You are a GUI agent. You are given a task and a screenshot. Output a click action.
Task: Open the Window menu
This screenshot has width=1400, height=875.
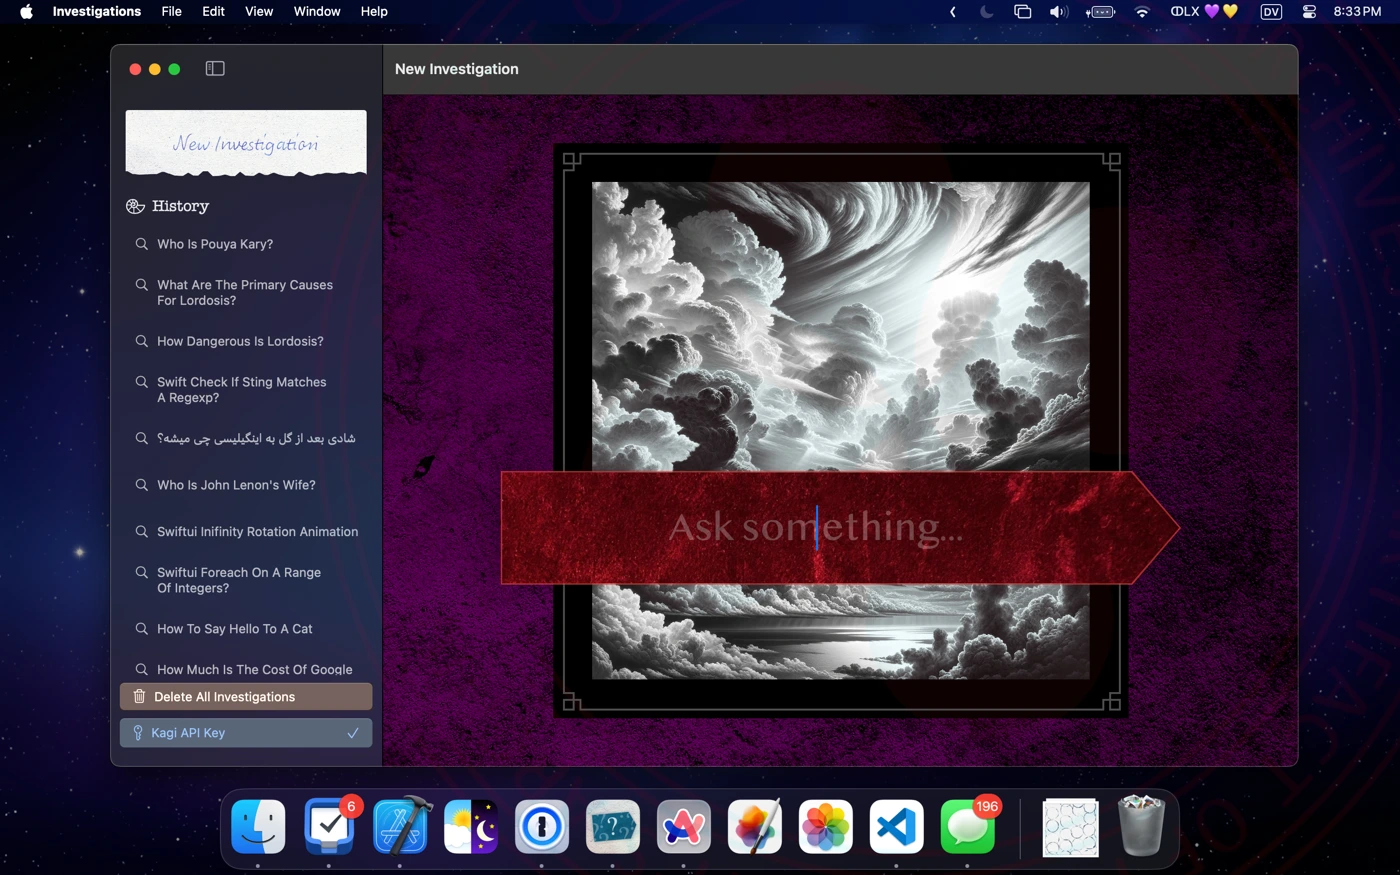pyautogui.click(x=317, y=12)
